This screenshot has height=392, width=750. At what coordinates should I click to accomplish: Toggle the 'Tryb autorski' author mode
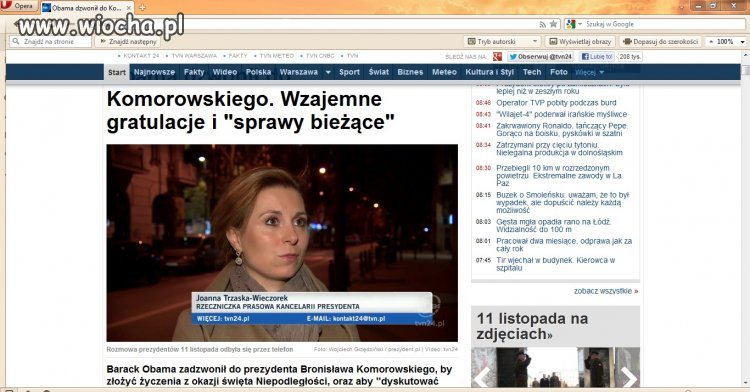point(496,42)
